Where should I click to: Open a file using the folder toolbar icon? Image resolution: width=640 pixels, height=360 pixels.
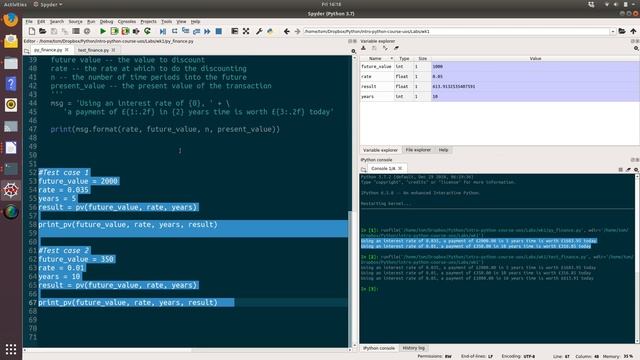pos(42,31)
